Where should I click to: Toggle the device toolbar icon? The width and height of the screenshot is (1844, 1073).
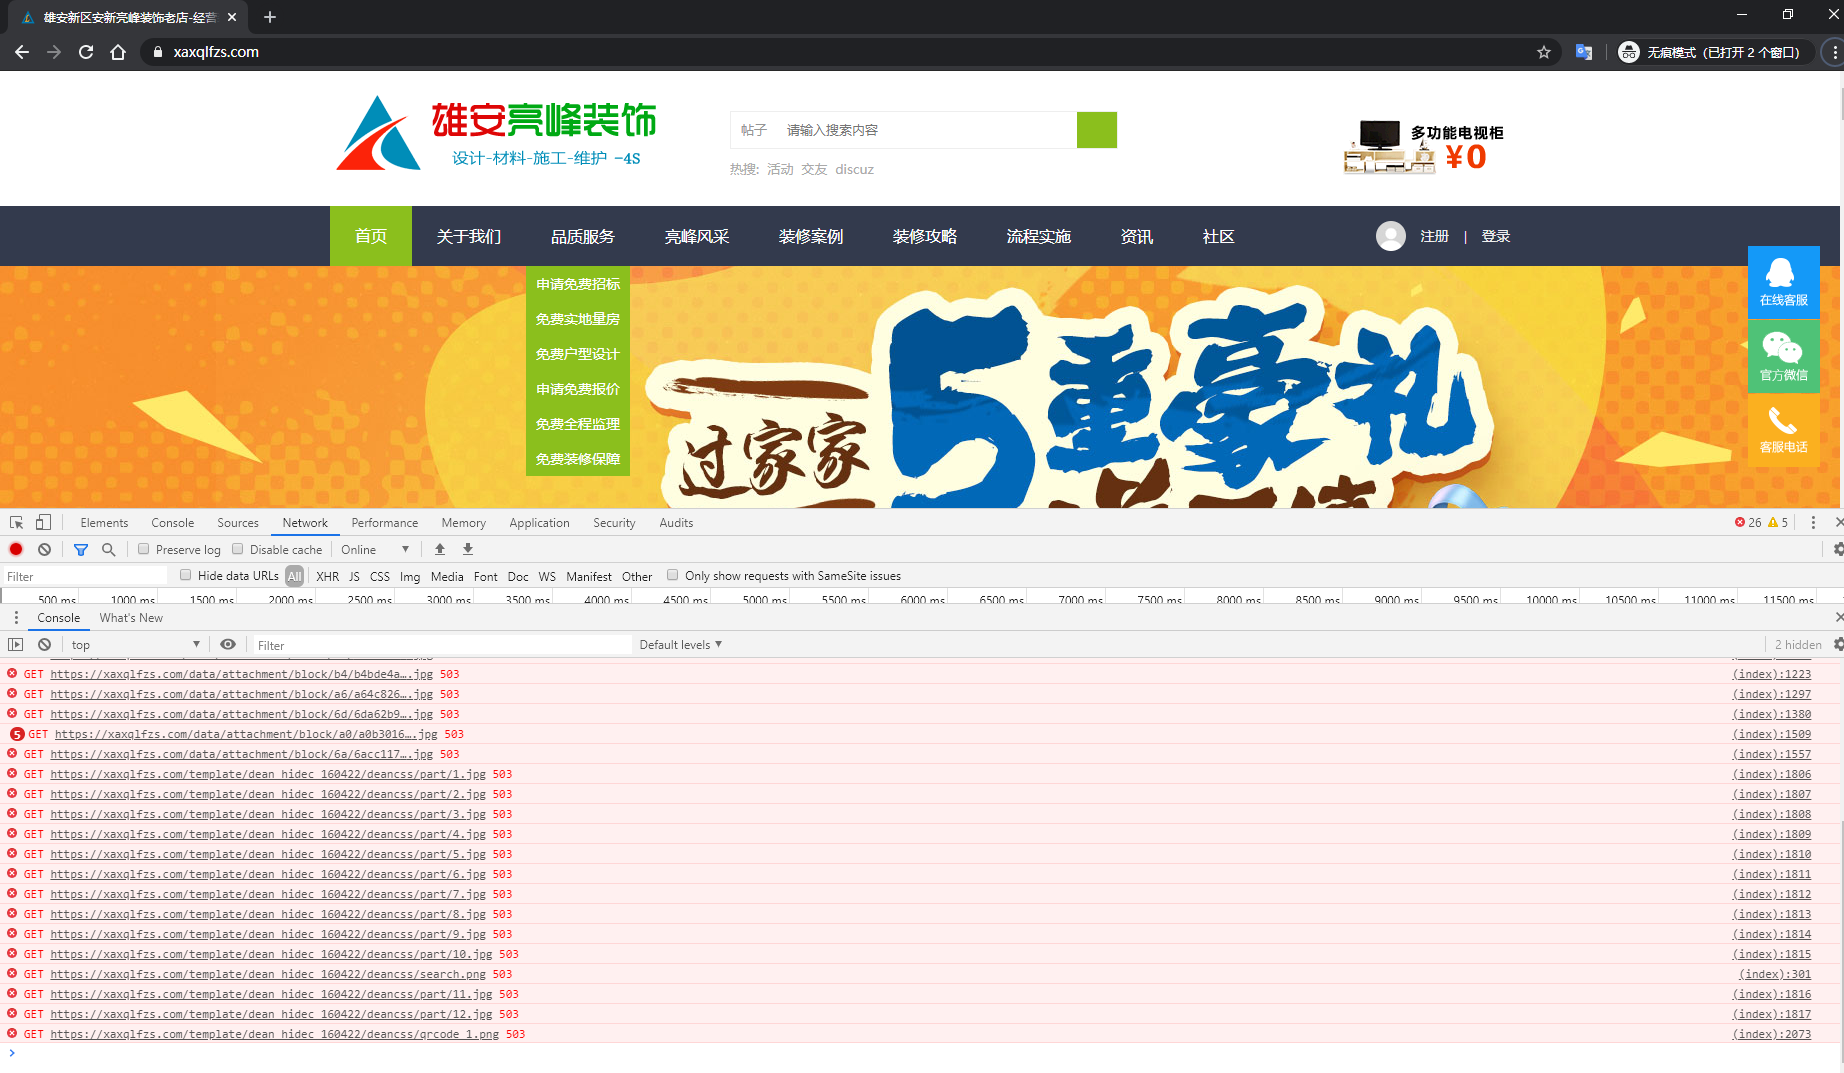pos(43,522)
